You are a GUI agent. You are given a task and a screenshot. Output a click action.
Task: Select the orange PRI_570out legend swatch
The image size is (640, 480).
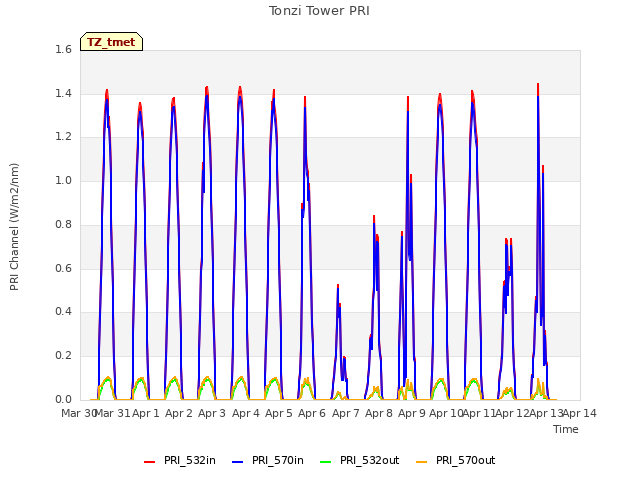pos(422,461)
